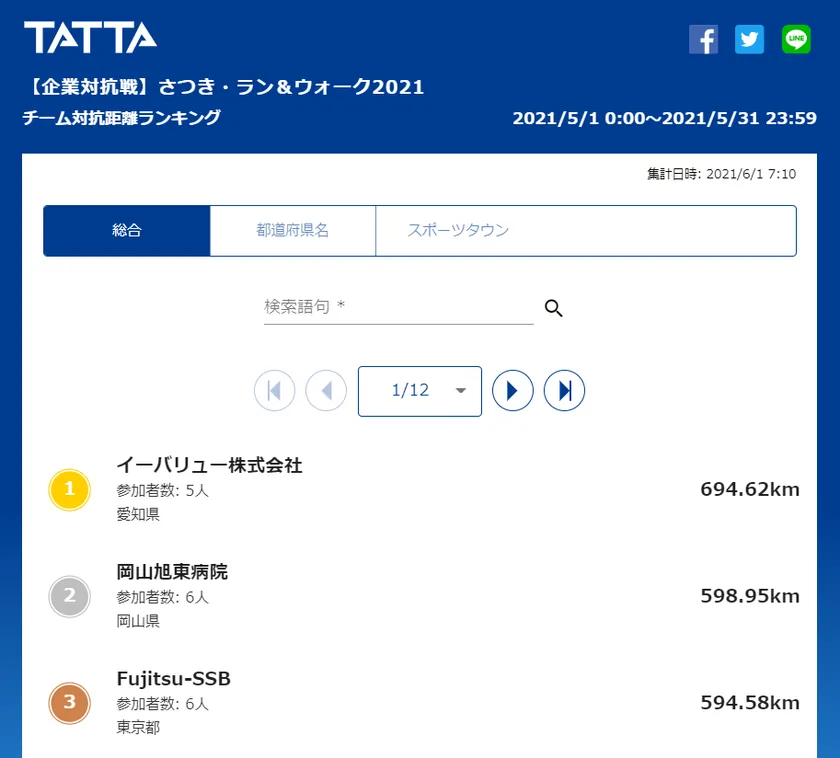Click the TATTA logo
Screen dimensions: 840x758
pos(90,38)
